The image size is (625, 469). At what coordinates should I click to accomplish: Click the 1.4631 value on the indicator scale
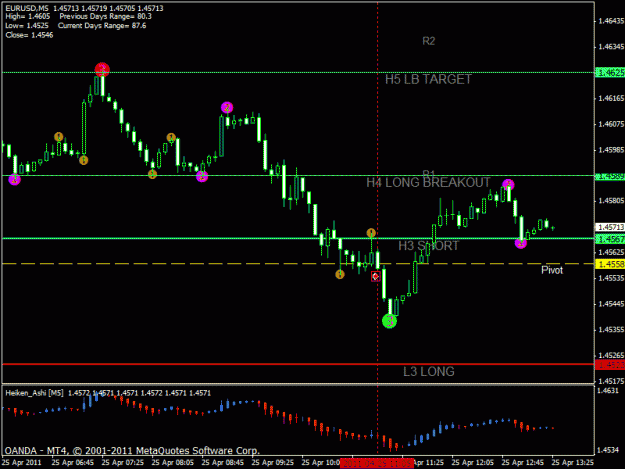point(608,391)
